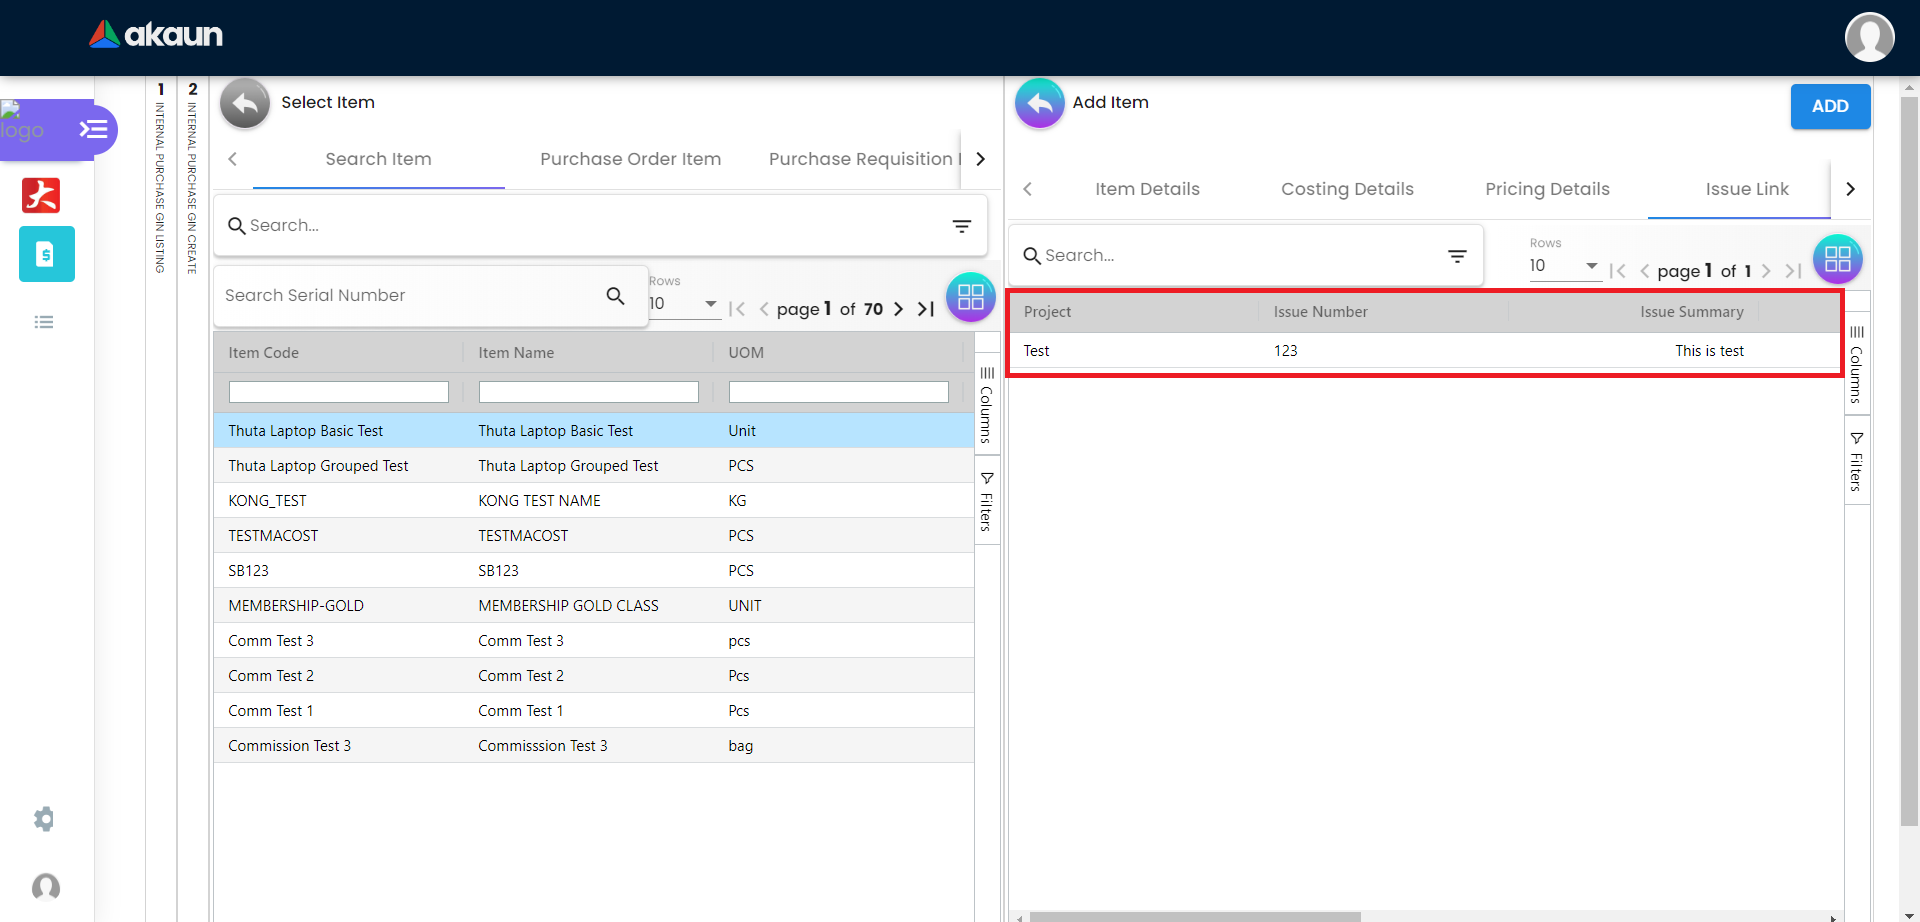Open the settings gear in sidebar
The width and height of the screenshot is (1920, 922).
click(44, 819)
